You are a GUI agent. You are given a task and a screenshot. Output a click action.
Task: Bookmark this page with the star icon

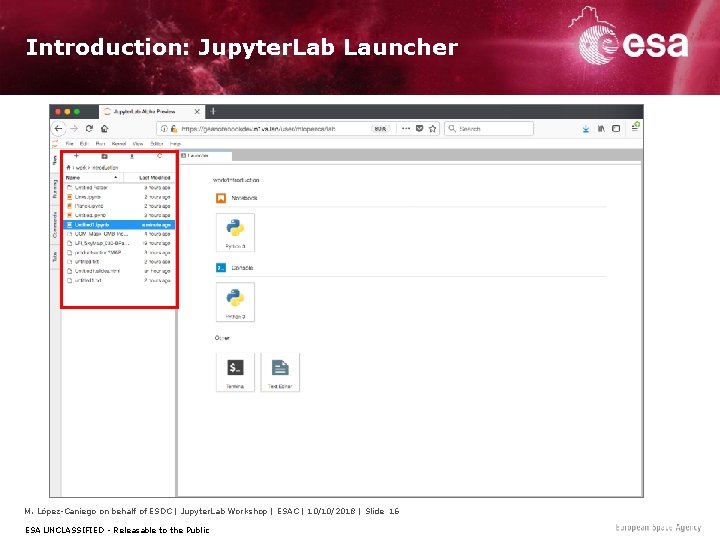432,129
